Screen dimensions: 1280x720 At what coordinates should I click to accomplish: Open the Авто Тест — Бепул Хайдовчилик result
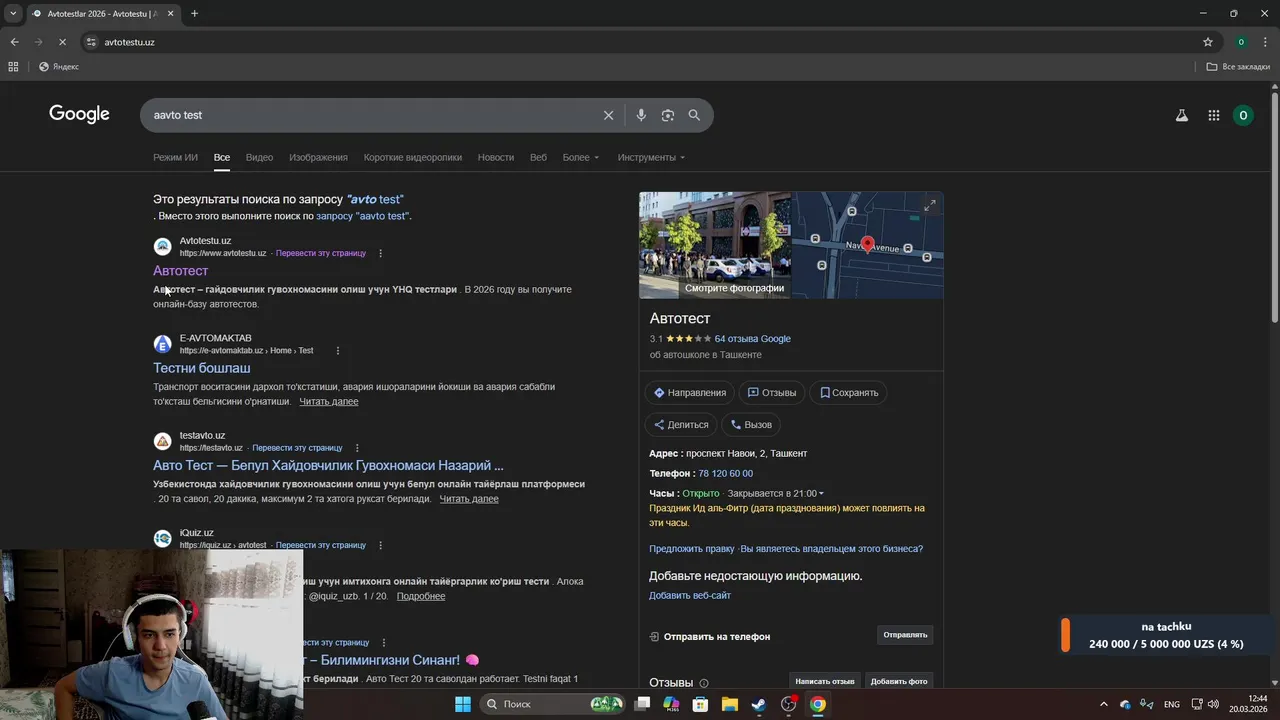328,465
